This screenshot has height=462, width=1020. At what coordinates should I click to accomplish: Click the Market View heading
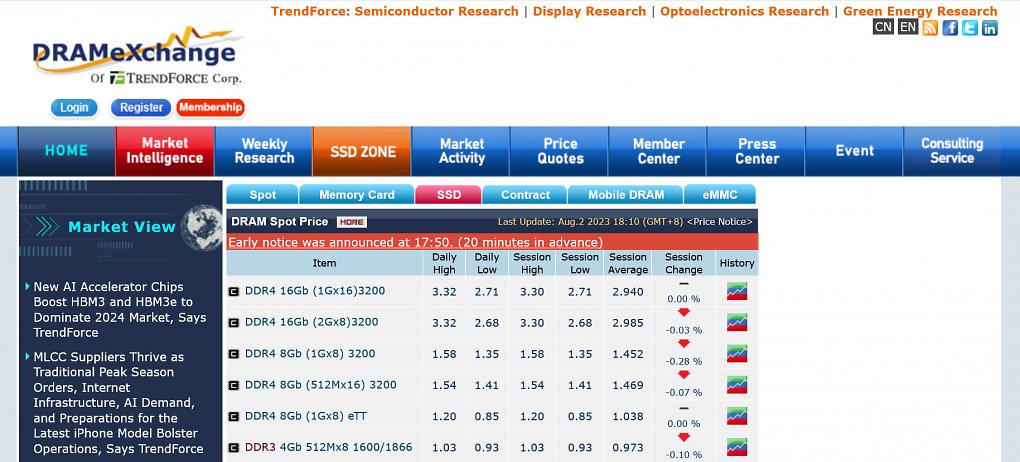tap(122, 227)
